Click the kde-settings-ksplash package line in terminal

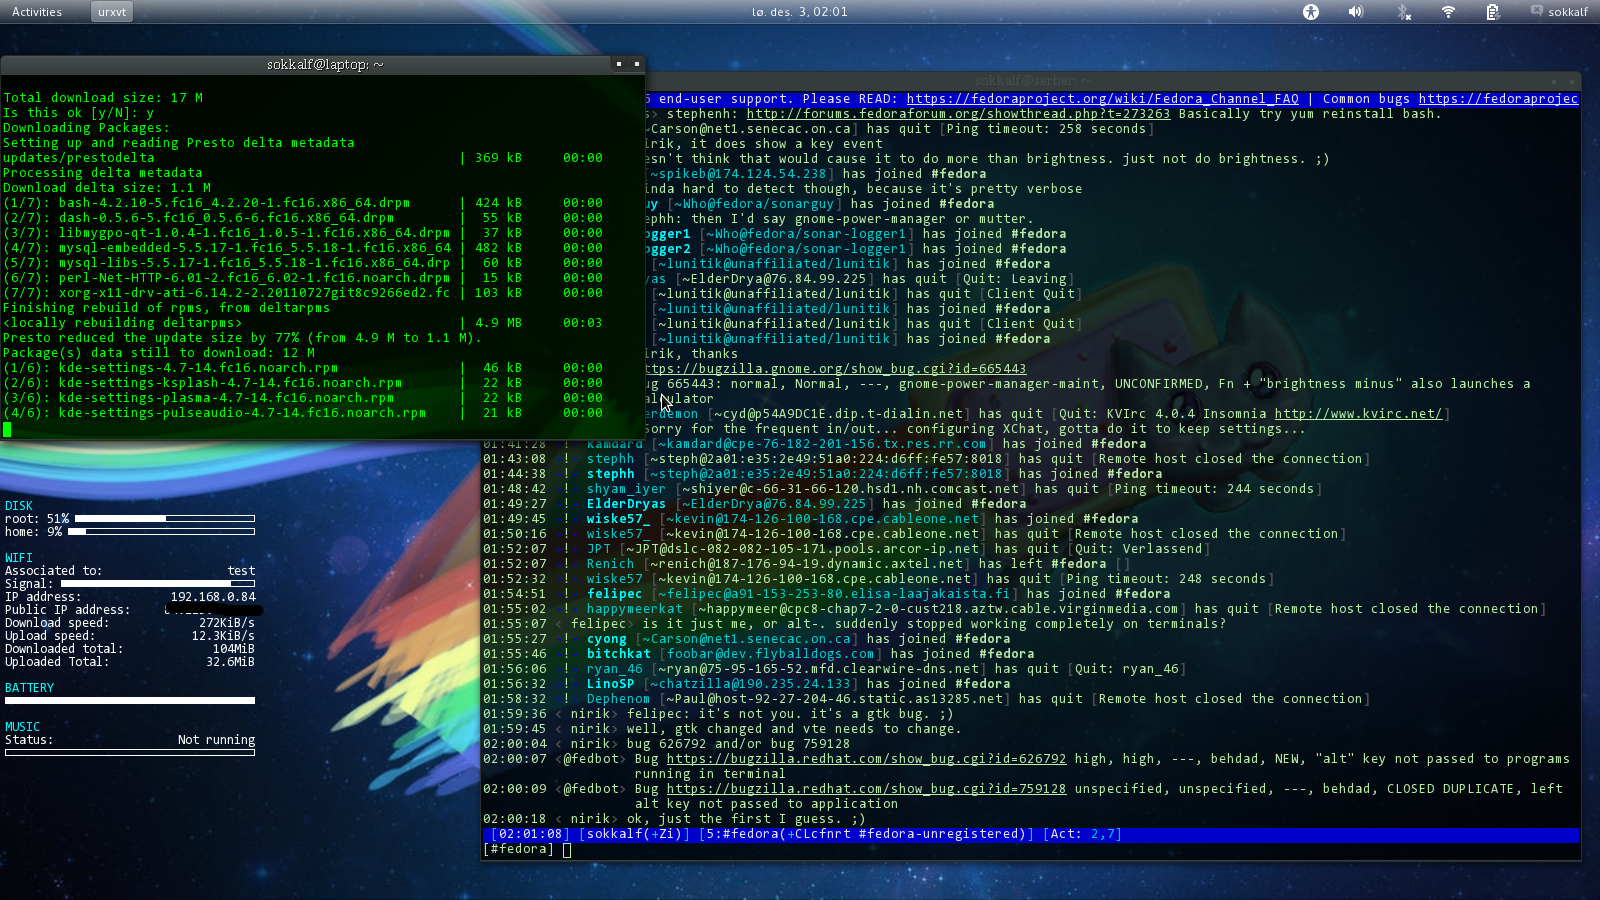pos(303,383)
